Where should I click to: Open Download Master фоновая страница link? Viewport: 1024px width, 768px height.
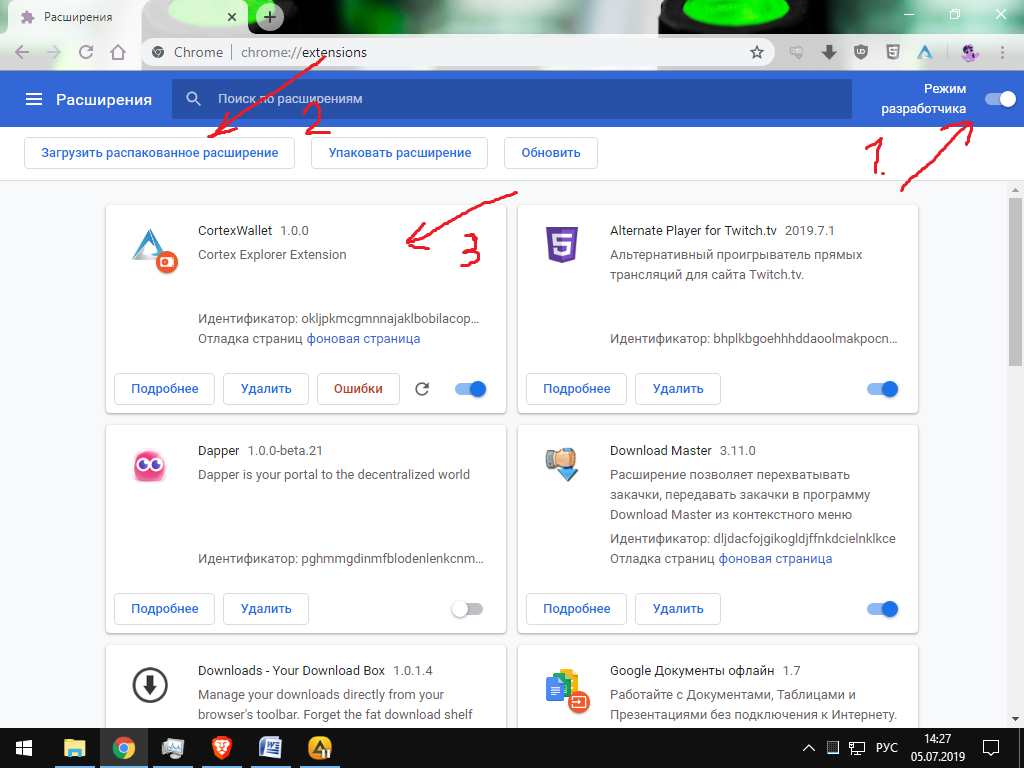[775, 559]
